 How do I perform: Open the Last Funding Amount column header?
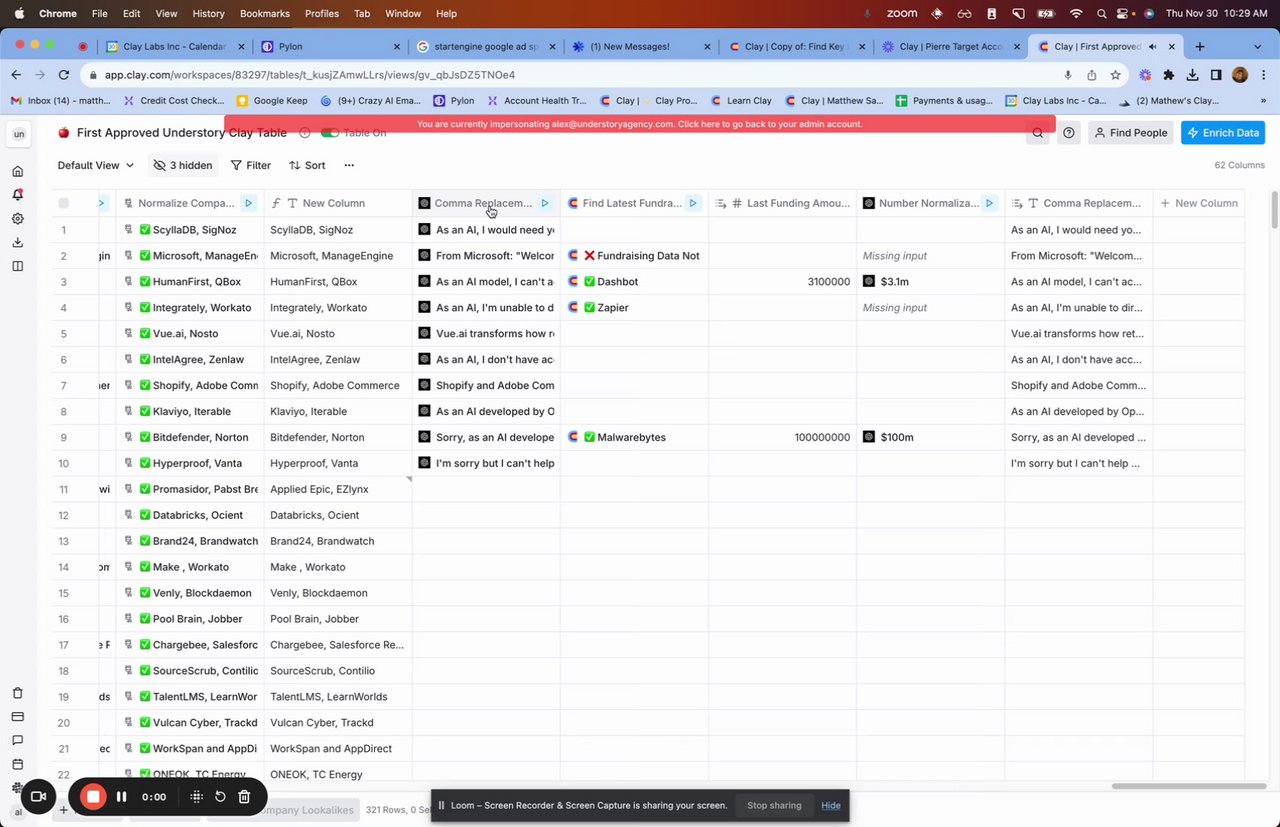[x=783, y=203]
